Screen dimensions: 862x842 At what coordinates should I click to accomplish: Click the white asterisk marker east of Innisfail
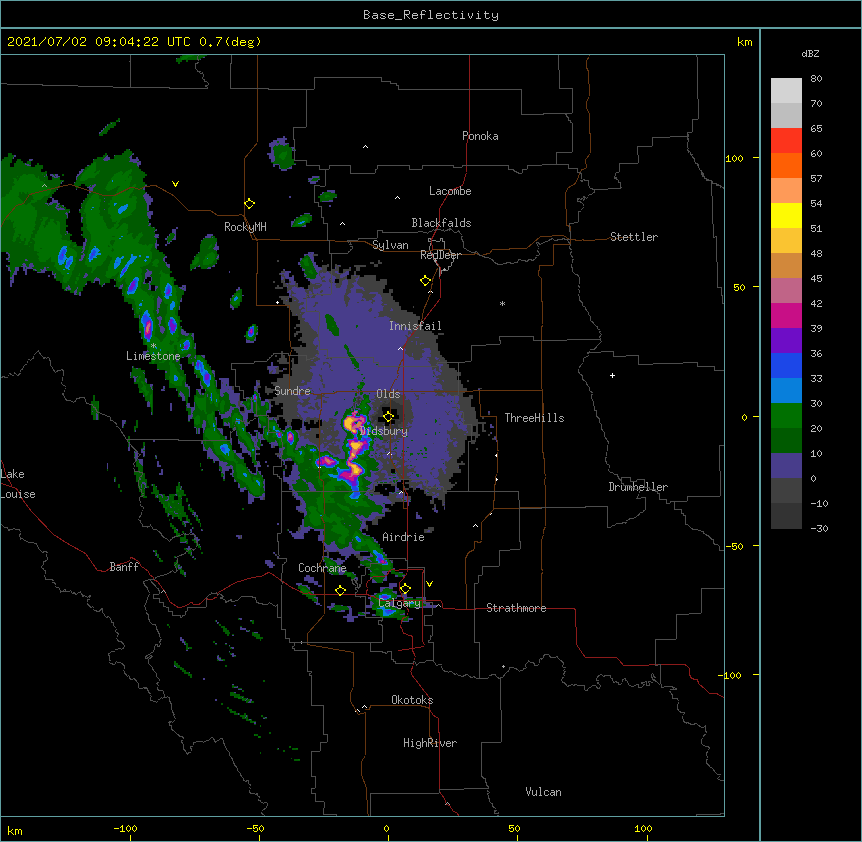[502, 303]
